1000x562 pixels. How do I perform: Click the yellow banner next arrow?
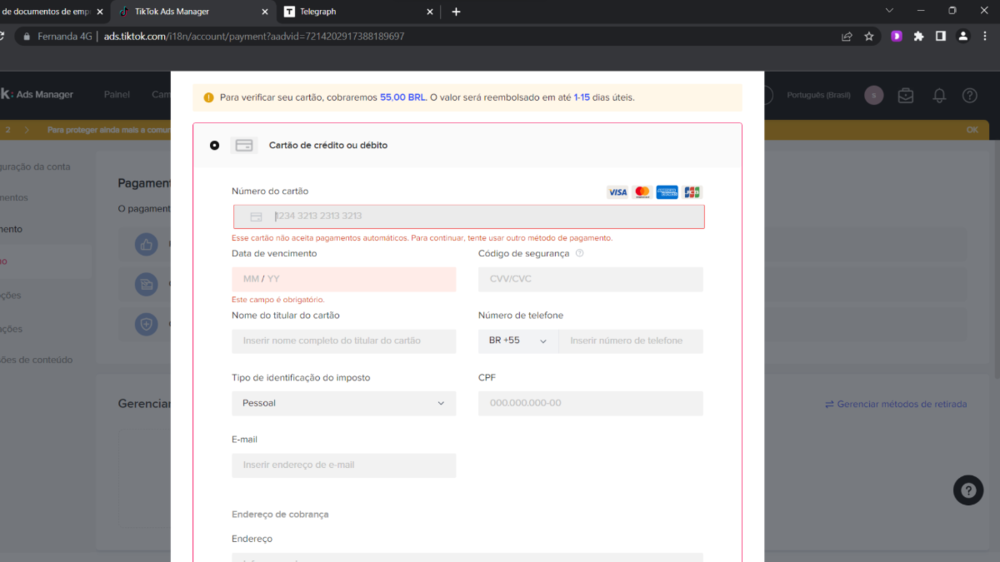[27, 130]
